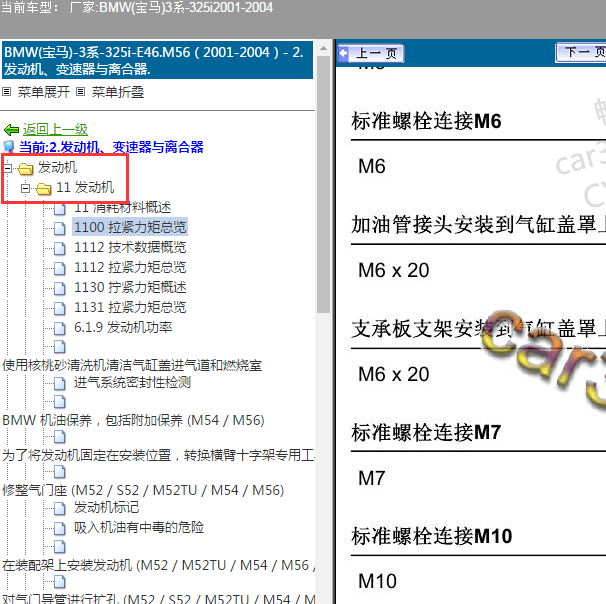Viewport: 606px width, 604px height.
Task: Click heading 加油管接头安装到气缸盖罩
Action: [x=478, y=225]
